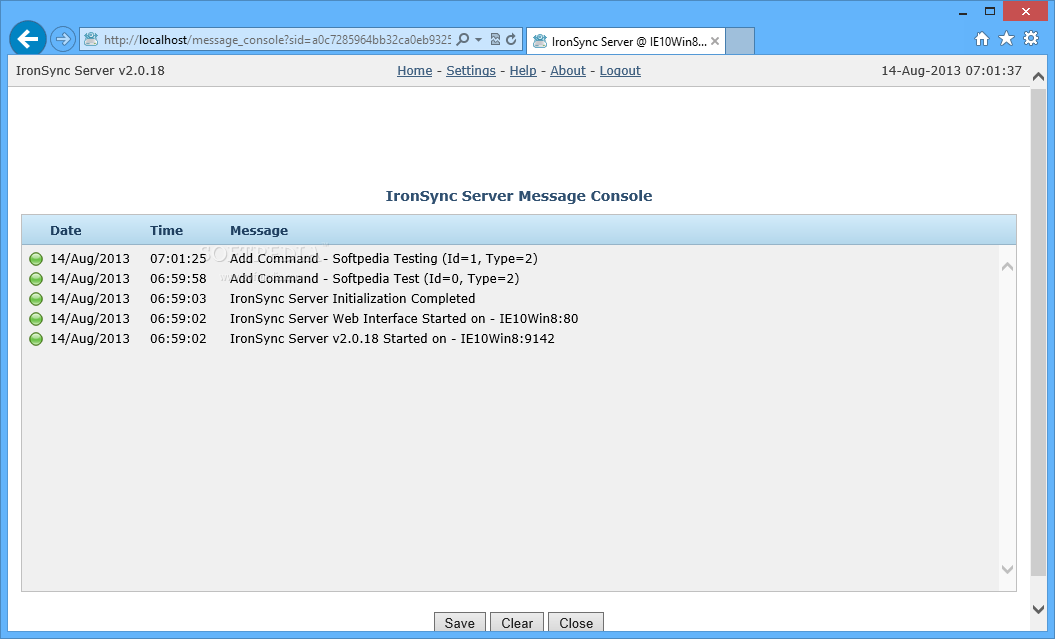Screen dimensions: 1055x639
Task: Select 'Web Interface Started on - IE10Win8:80' message
Action: [404, 319]
